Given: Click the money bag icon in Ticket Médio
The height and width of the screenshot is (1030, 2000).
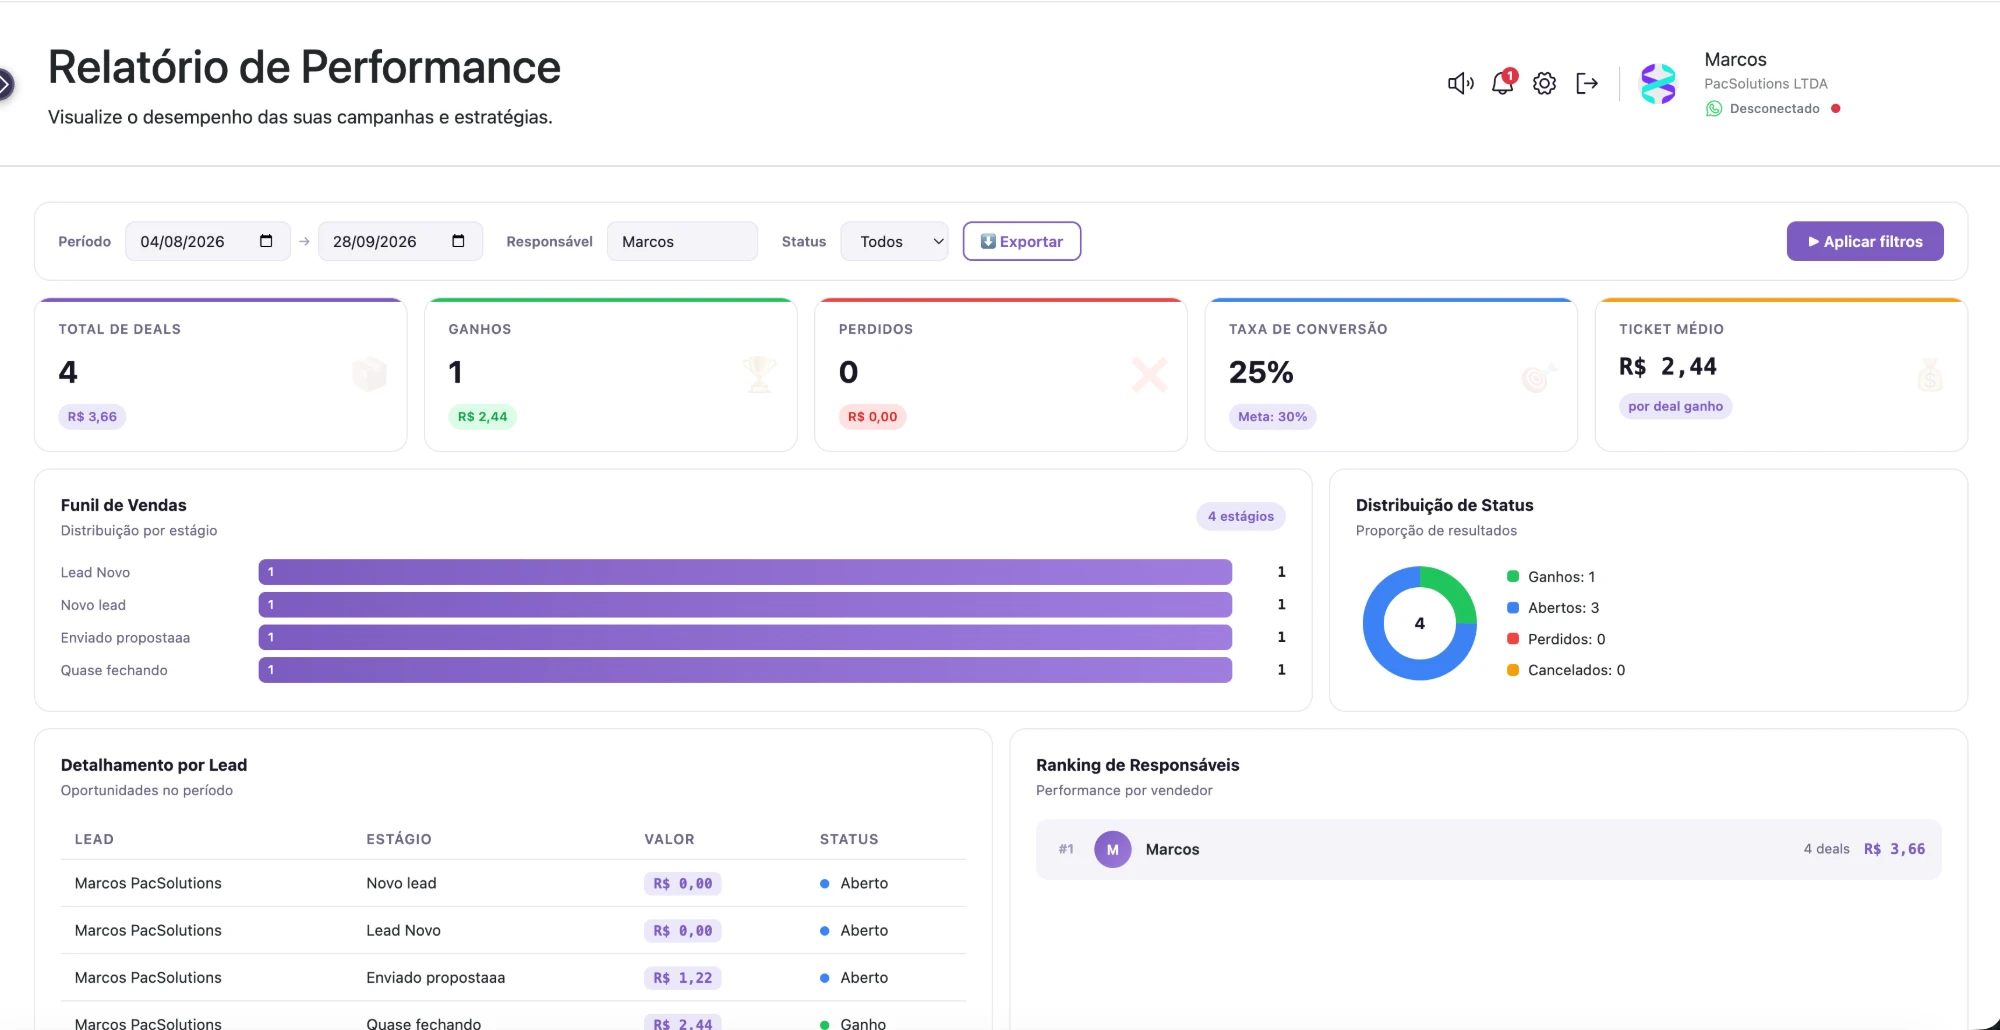Looking at the screenshot, I should [x=1930, y=375].
